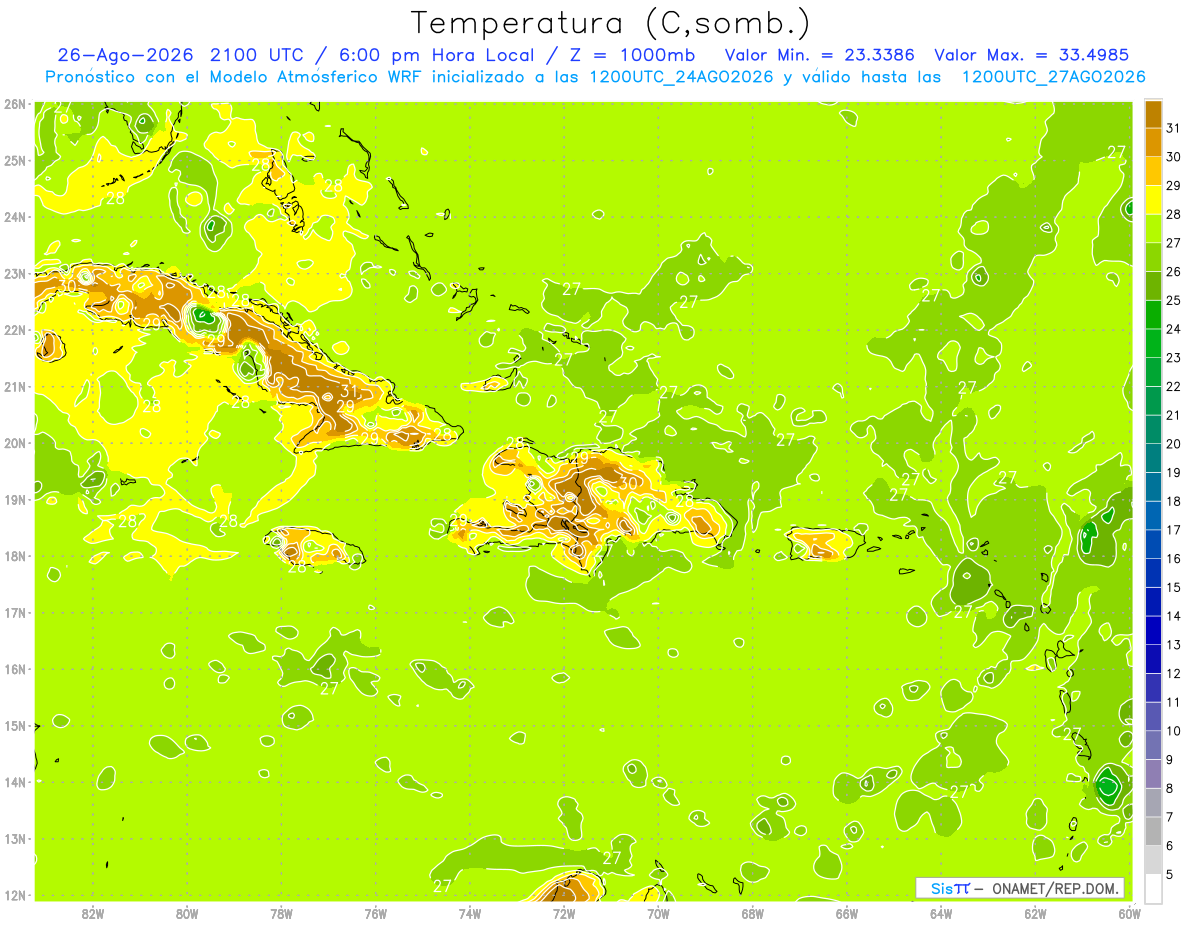The width and height of the screenshot is (1200, 927).
Task: Click the "21N" latitude axis label
Action: (15, 386)
